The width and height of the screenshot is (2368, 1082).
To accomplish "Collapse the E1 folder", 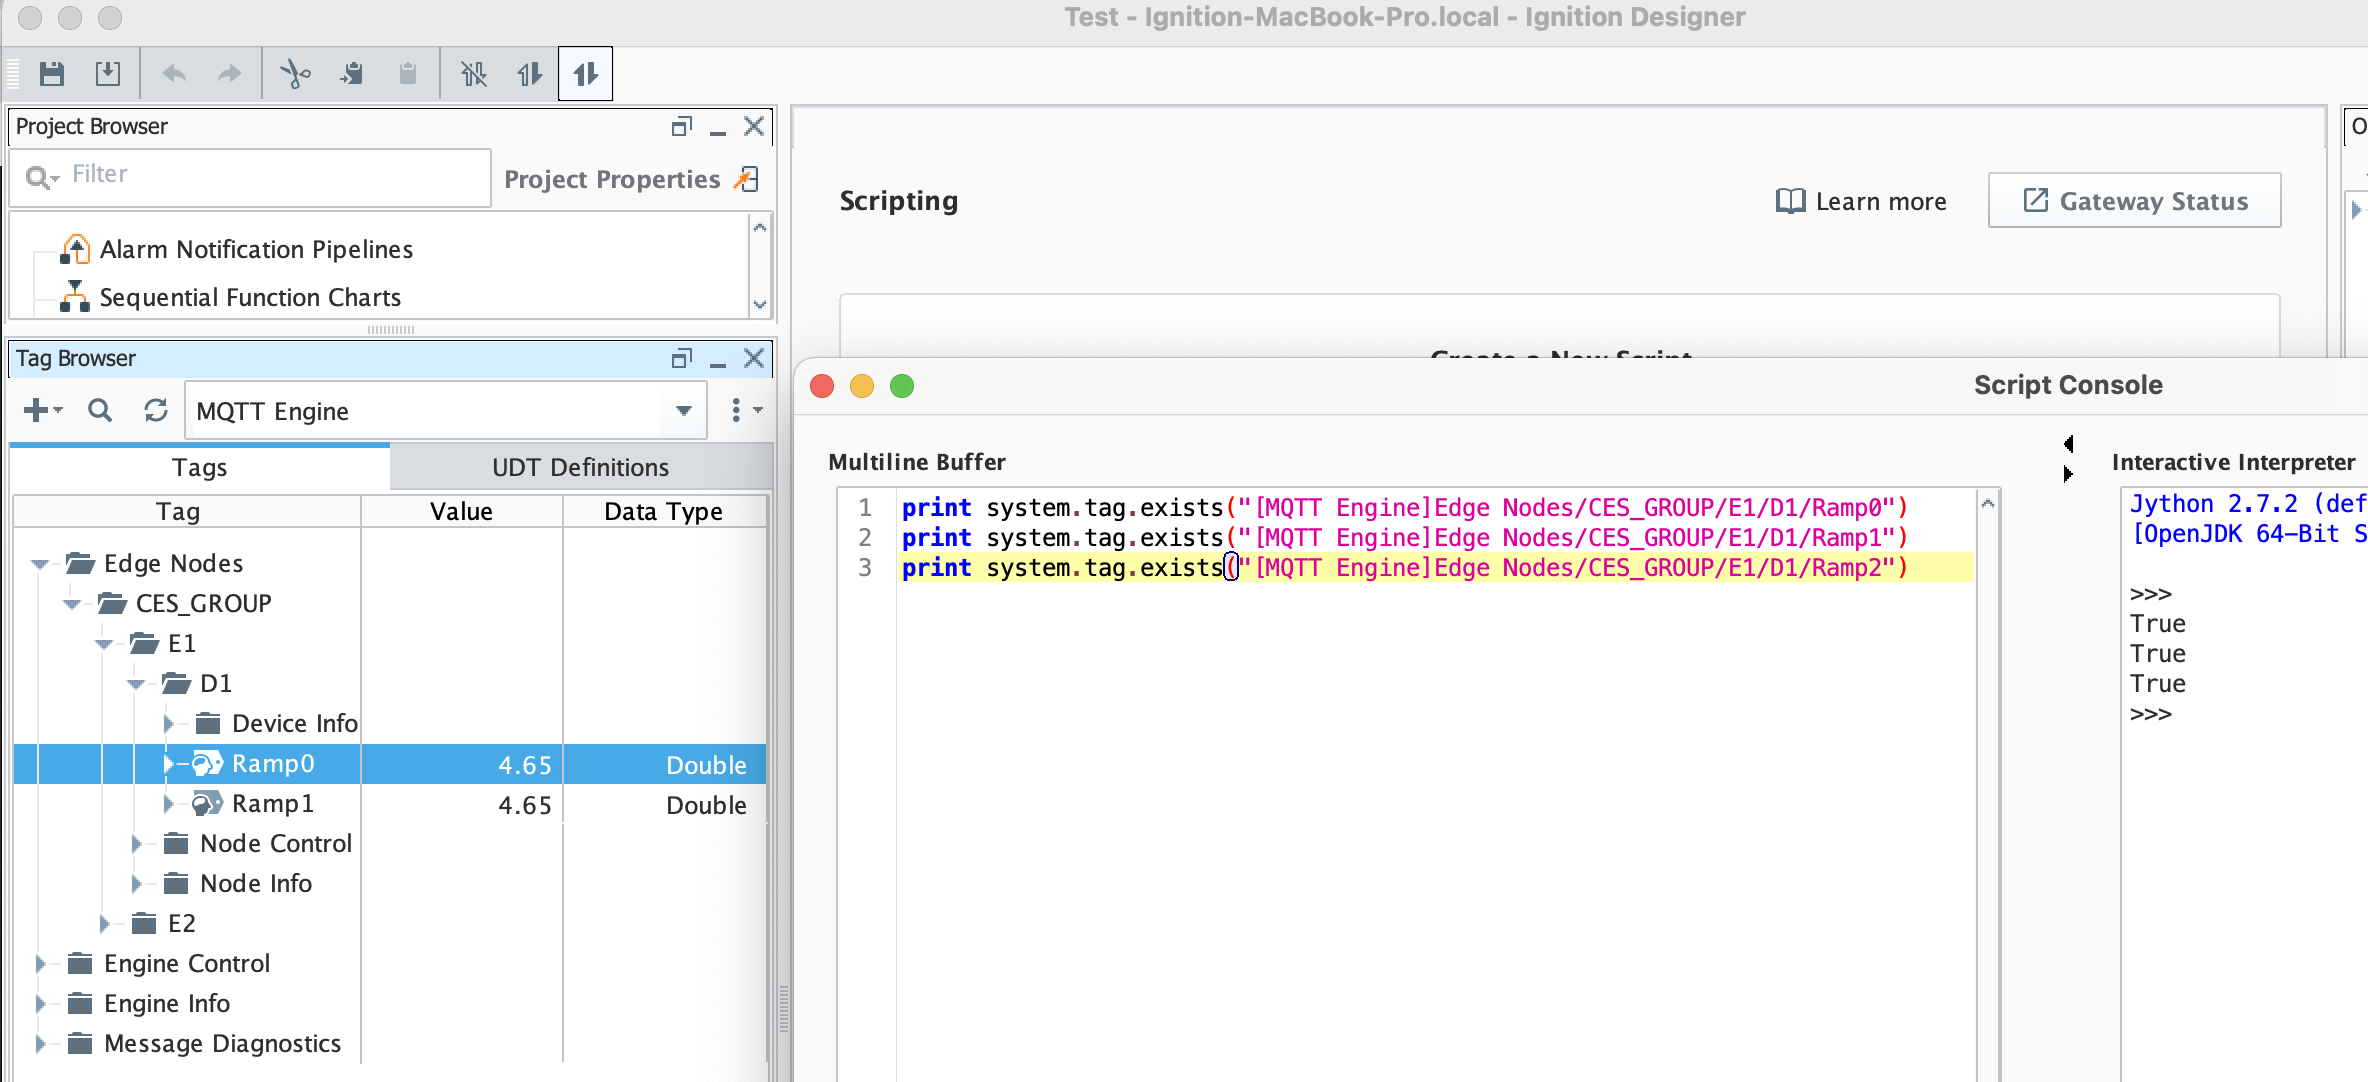I will (x=104, y=644).
